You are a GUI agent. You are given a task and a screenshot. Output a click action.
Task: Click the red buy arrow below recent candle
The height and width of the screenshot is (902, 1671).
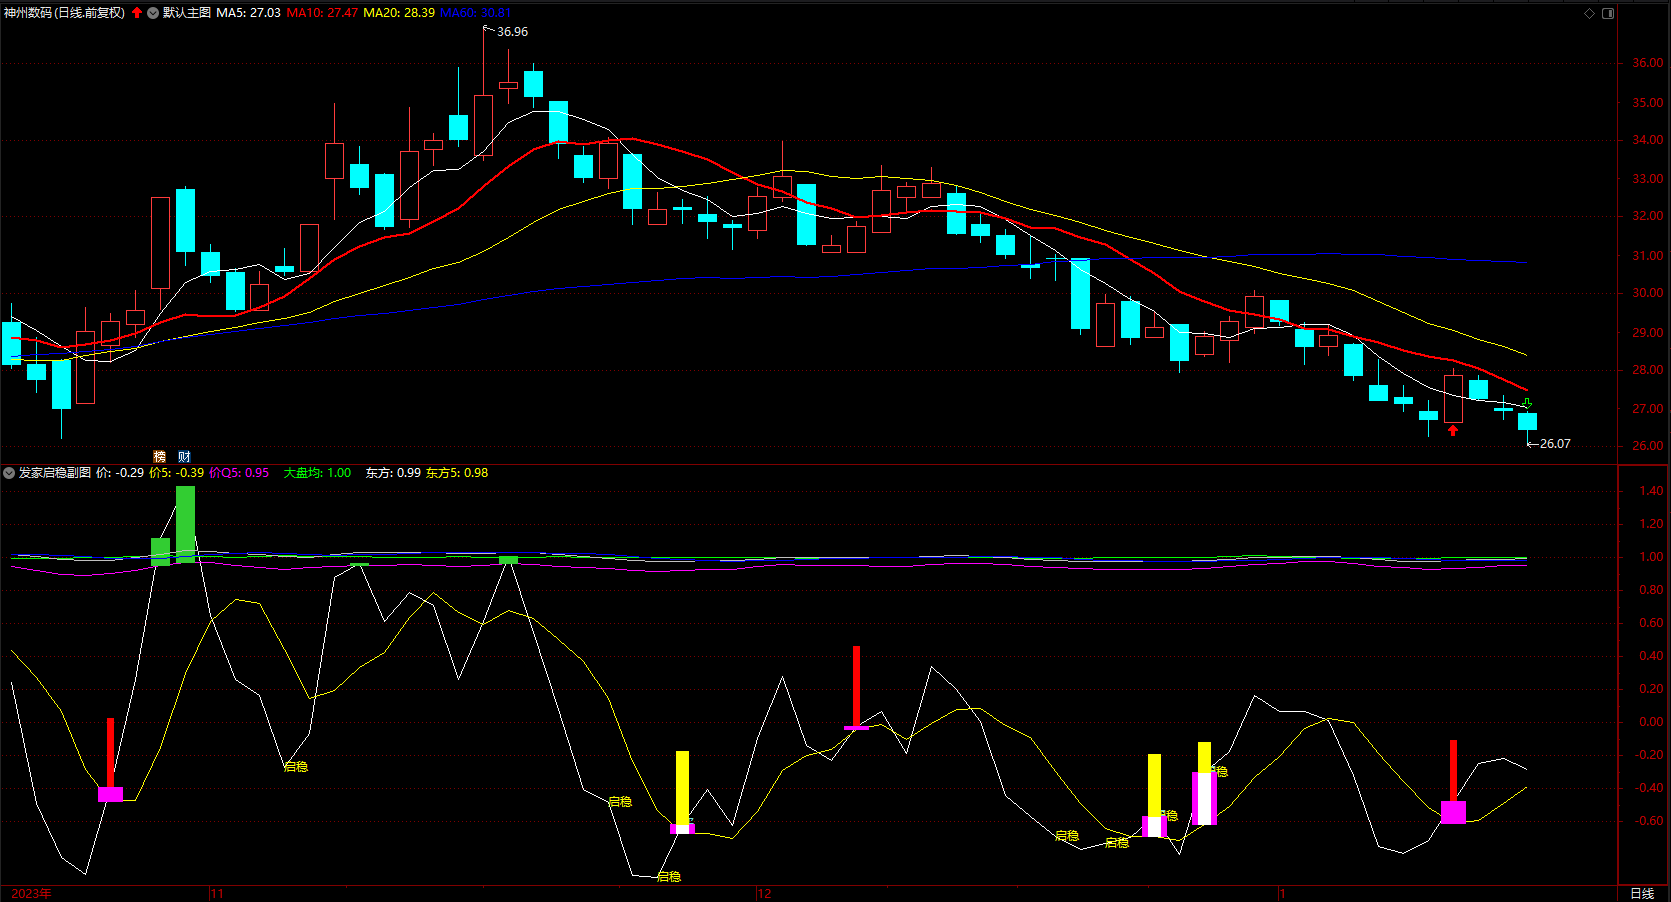pyautogui.click(x=1453, y=430)
